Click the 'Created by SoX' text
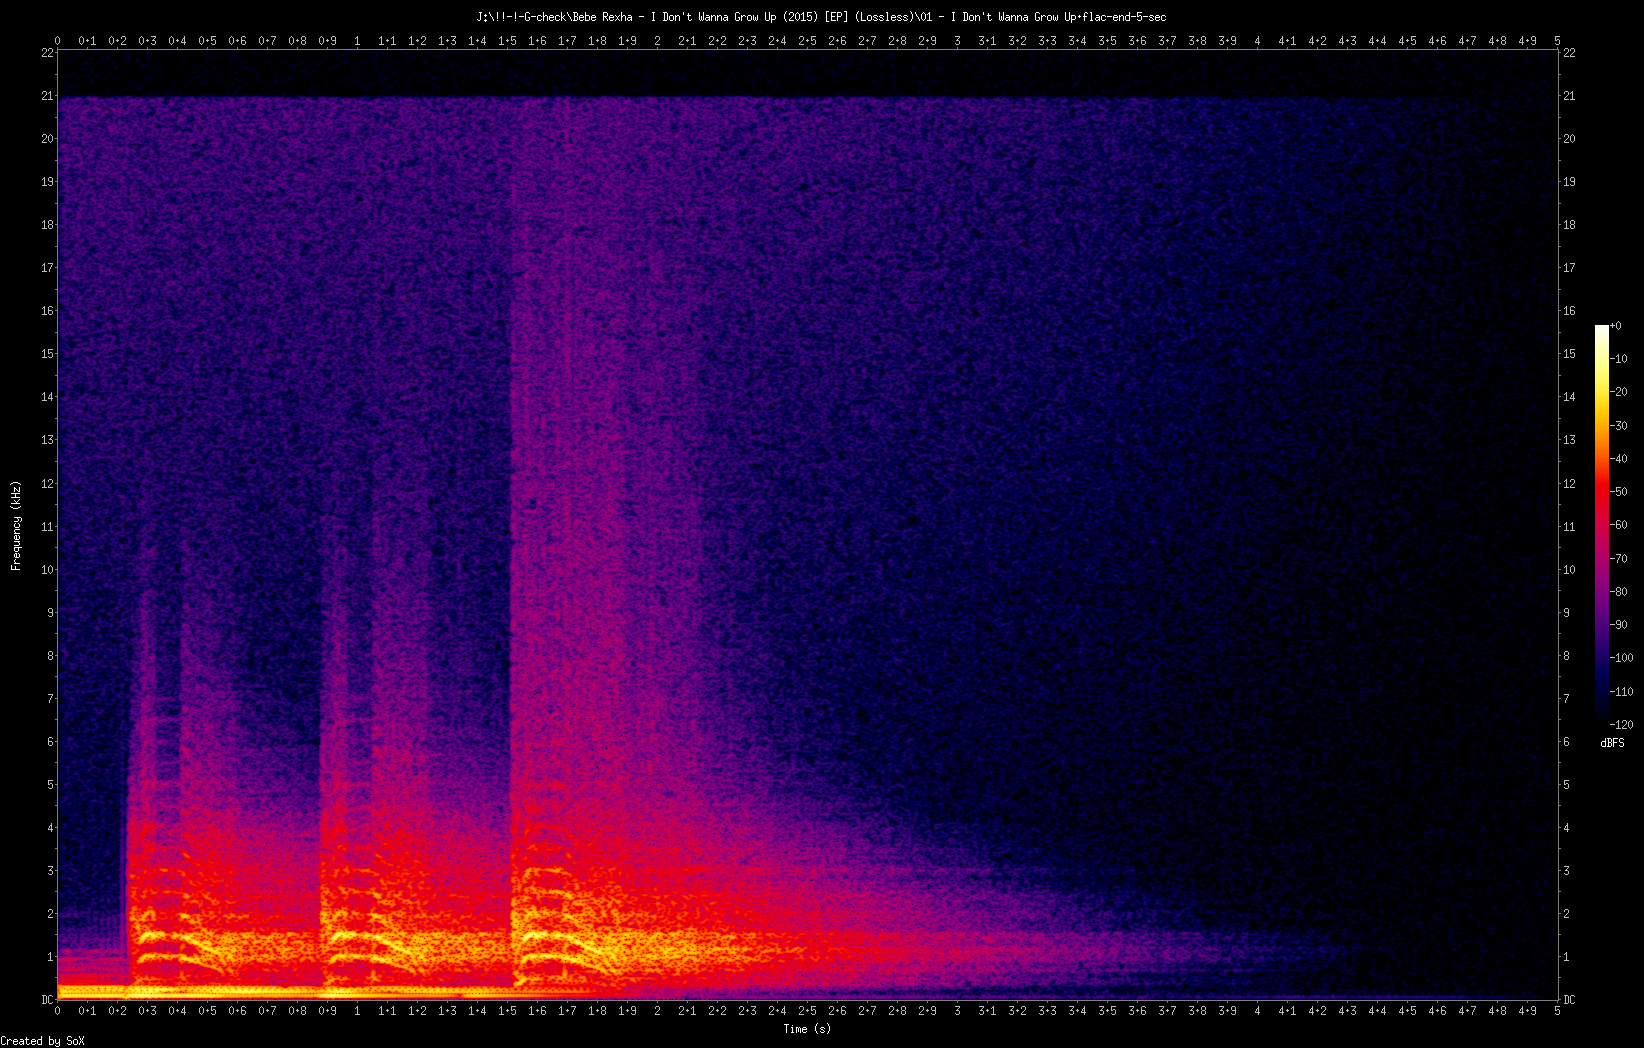This screenshot has height=1048, width=1644. tap(43, 1041)
